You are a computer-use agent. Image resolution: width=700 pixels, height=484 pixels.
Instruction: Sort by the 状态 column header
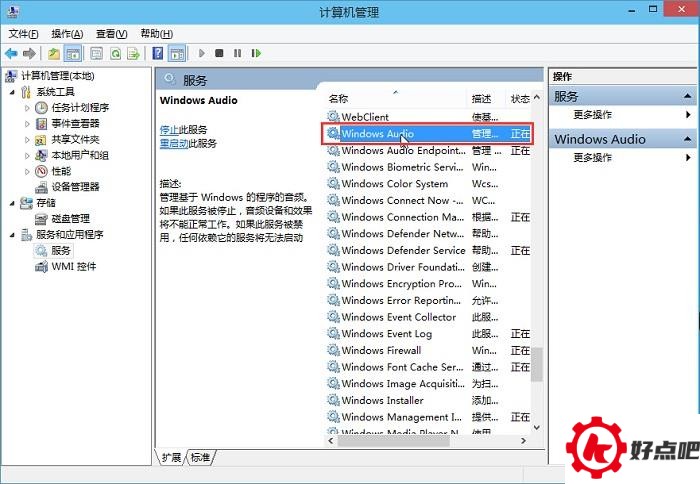click(520, 99)
